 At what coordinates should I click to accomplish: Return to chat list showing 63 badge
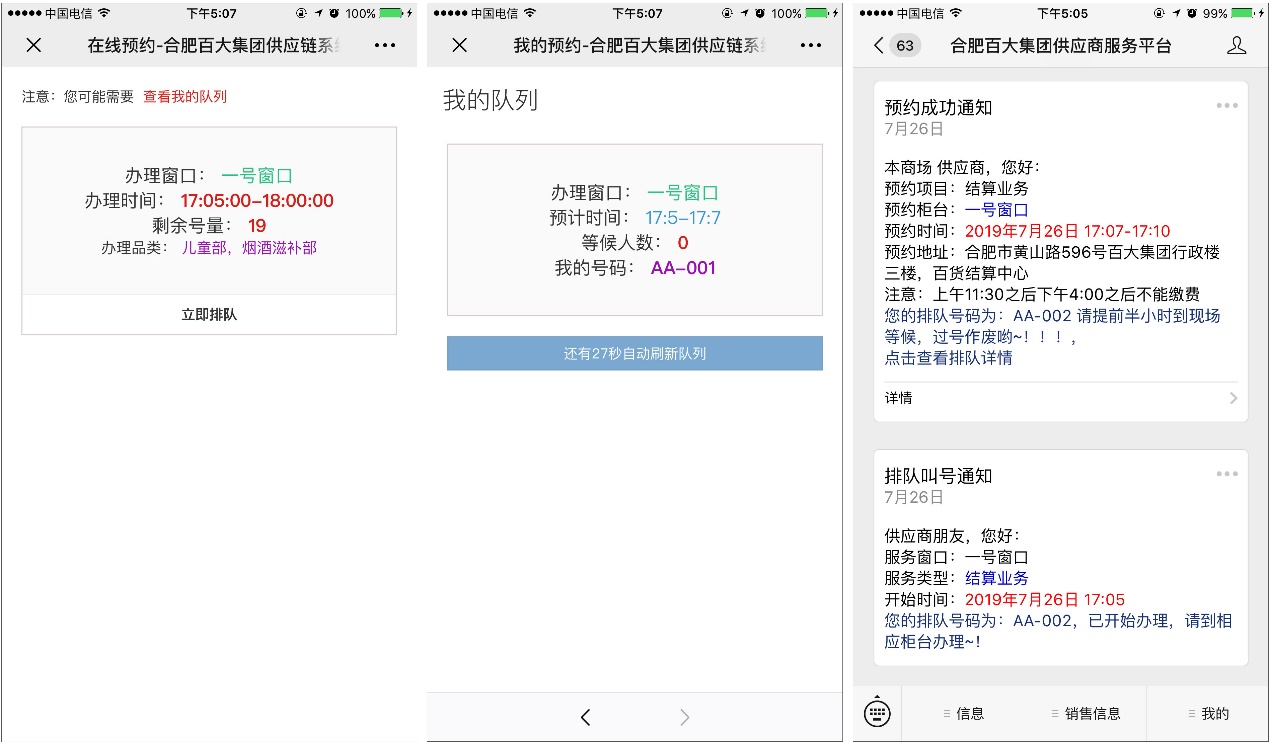coord(894,46)
